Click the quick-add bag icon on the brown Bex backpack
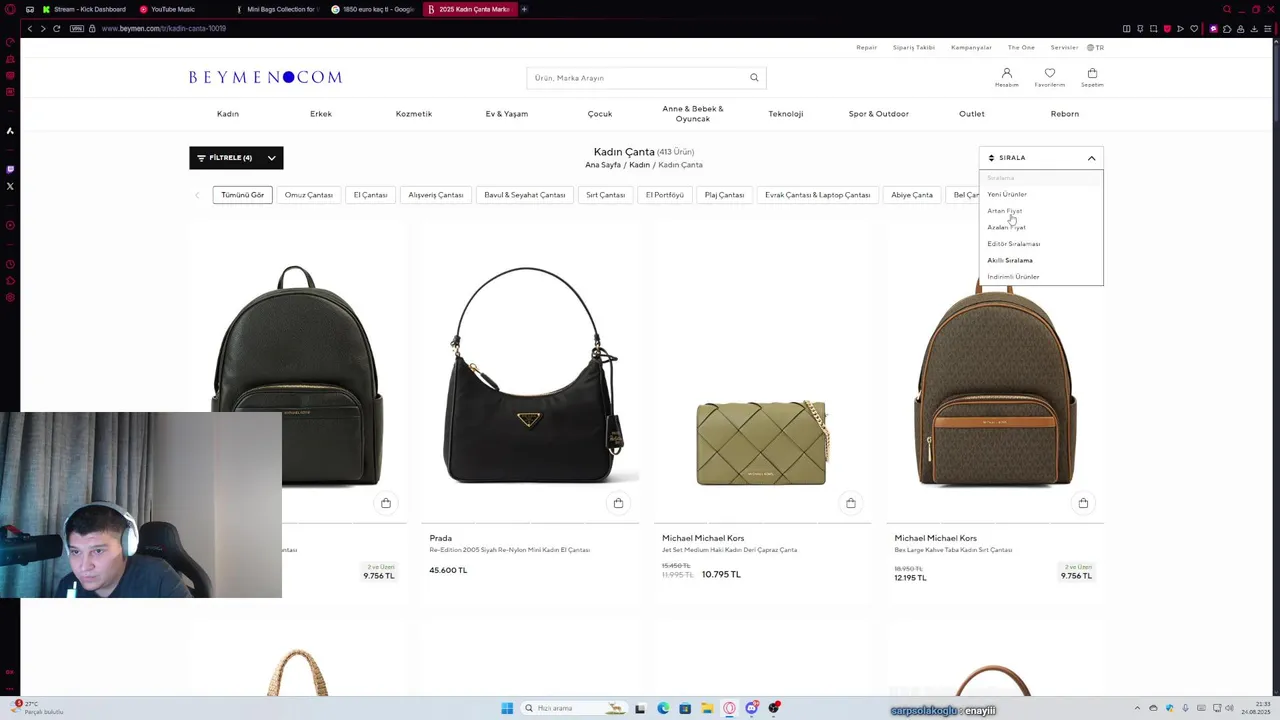Image resolution: width=1280 pixels, height=720 pixels. tap(1083, 503)
